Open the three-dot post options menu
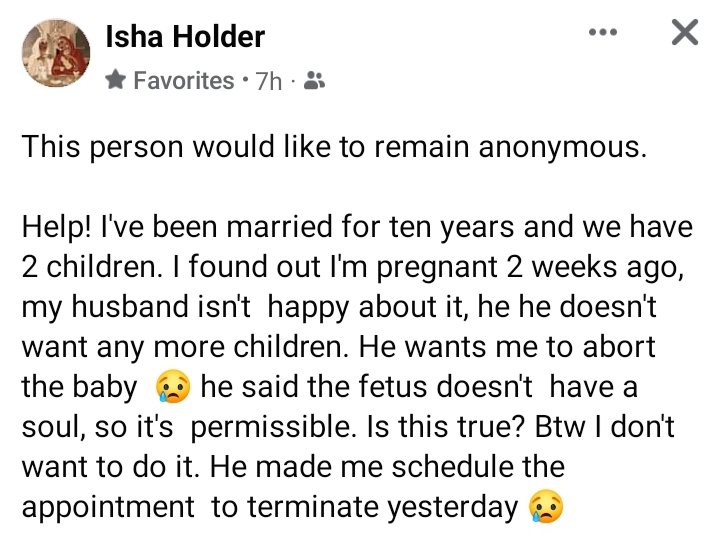This screenshot has width=720, height=544. (x=603, y=32)
